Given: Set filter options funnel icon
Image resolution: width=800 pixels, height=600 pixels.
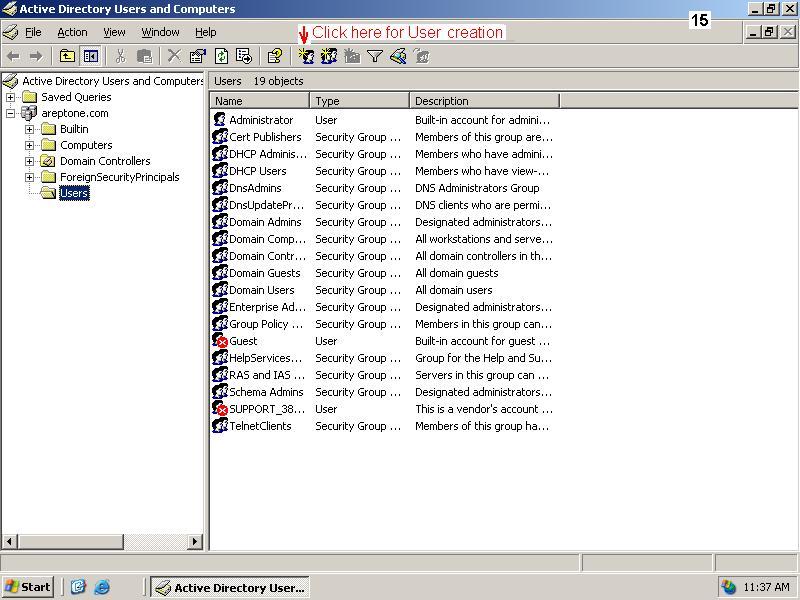Looking at the screenshot, I should pos(375,56).
